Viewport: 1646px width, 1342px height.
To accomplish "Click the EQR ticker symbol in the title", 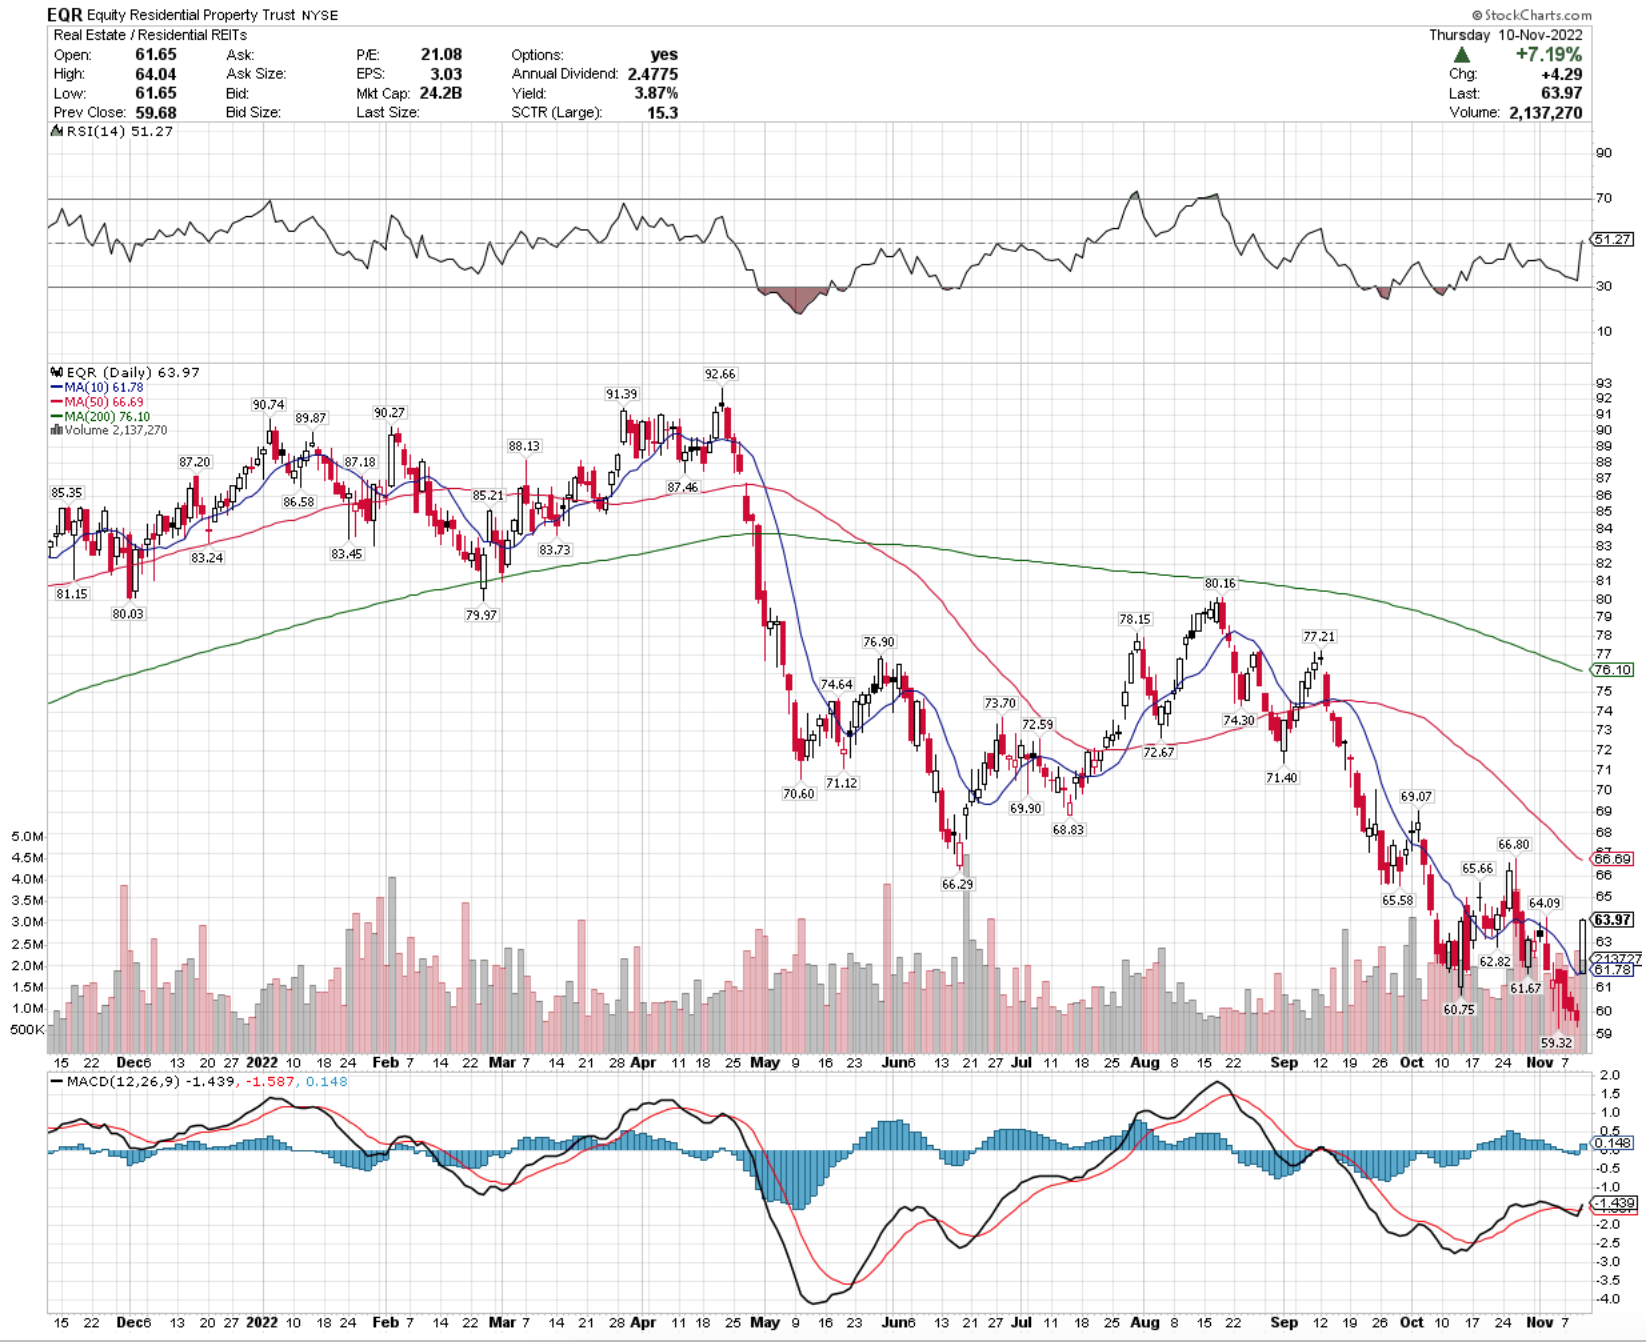I will tap(65, 15).
